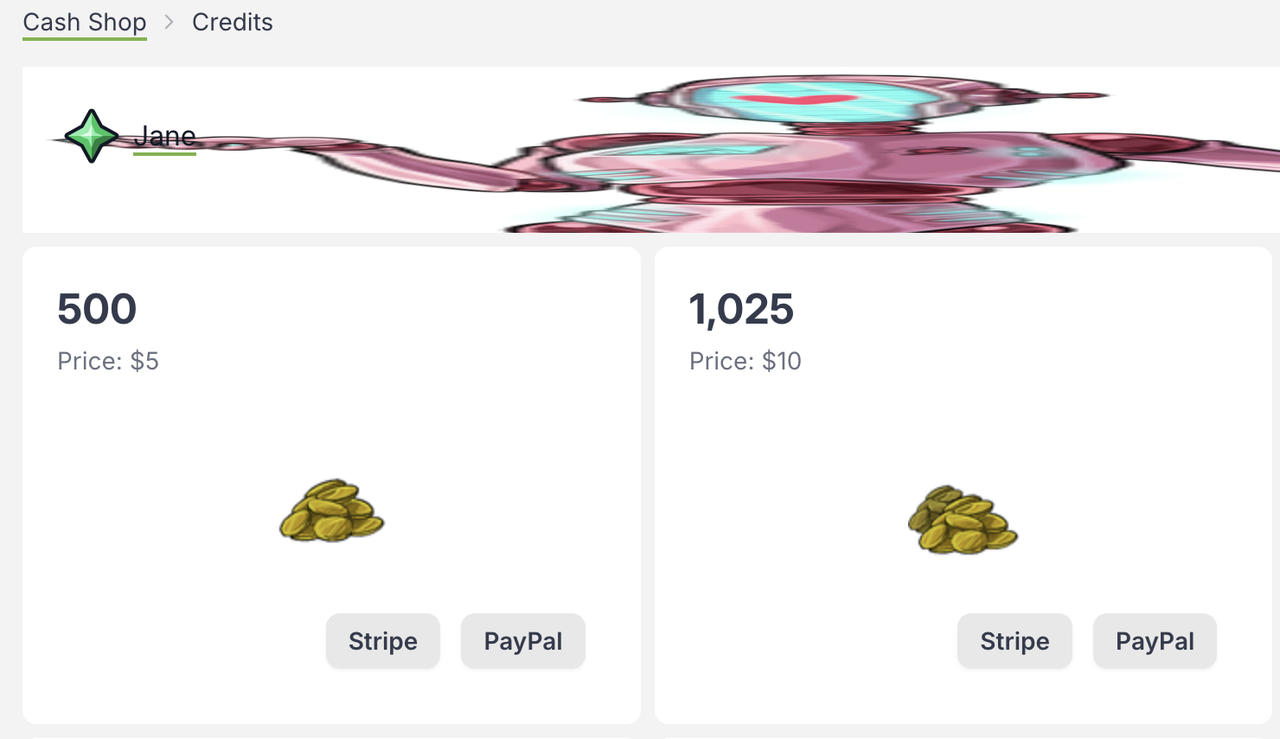Click the 1,025 credits amount heading
Screen dimensions: 1280x739
pos(741,309)
